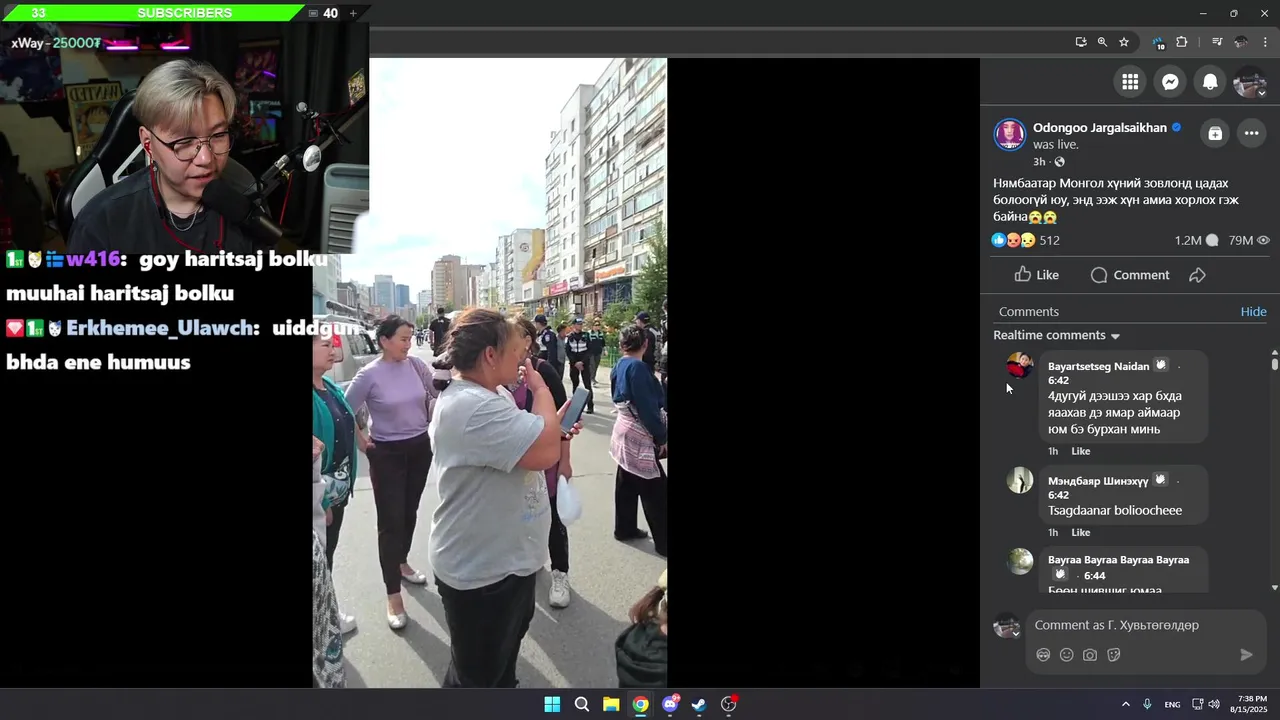Hide the comments panel
Image resolution: width=1280 pixels, height=720 pixels.
[x=1253, y=312]
